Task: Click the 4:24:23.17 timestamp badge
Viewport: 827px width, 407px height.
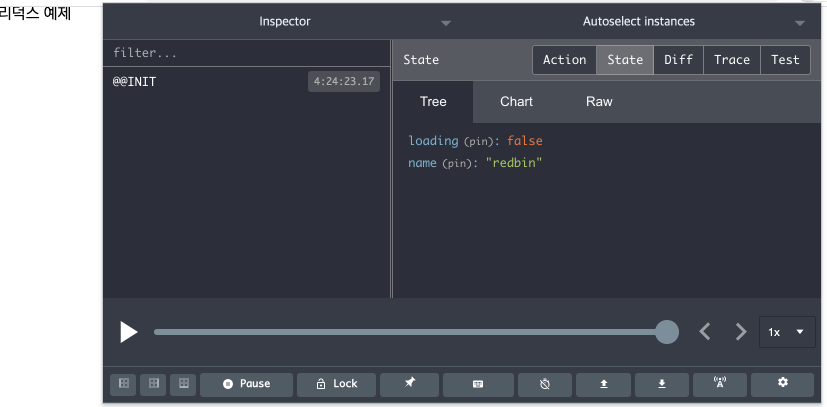Action: click(x=344, y=82)
